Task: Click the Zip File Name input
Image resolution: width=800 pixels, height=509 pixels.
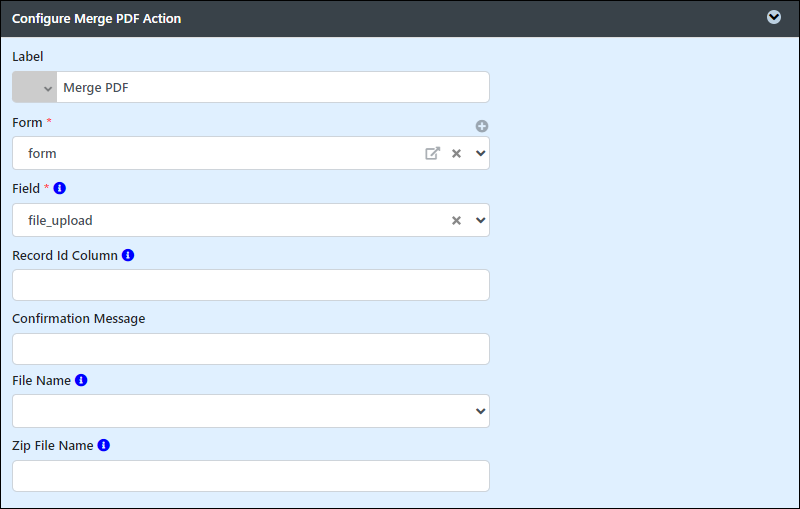Action: 251,476
